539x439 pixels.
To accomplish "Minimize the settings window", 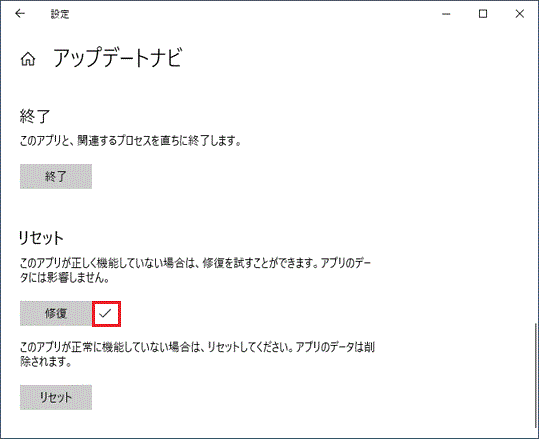I will [x=446, y=14].
